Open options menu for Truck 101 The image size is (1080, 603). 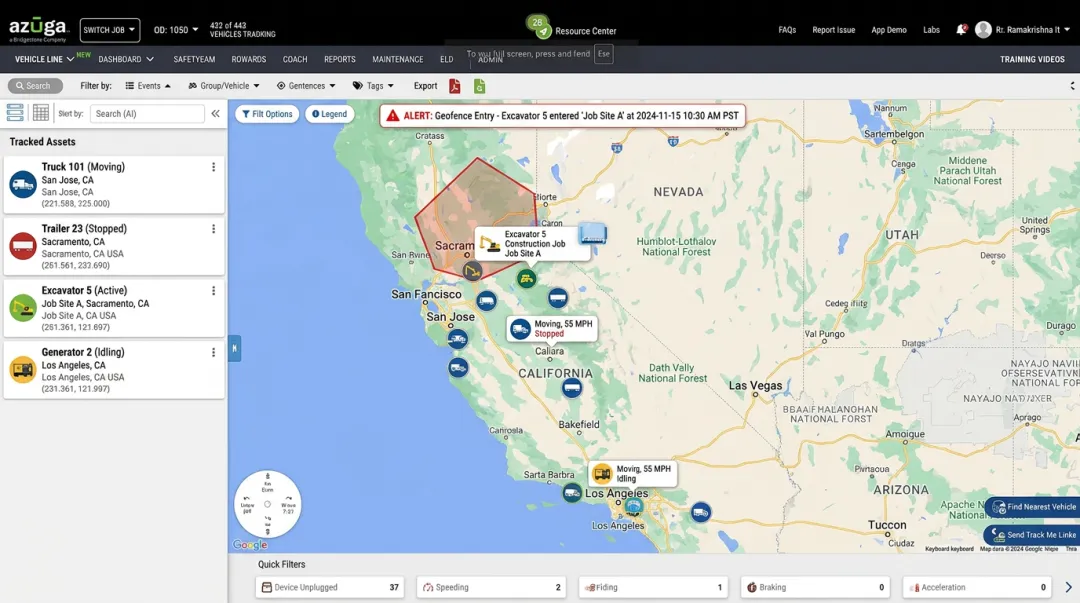point(214,167)
